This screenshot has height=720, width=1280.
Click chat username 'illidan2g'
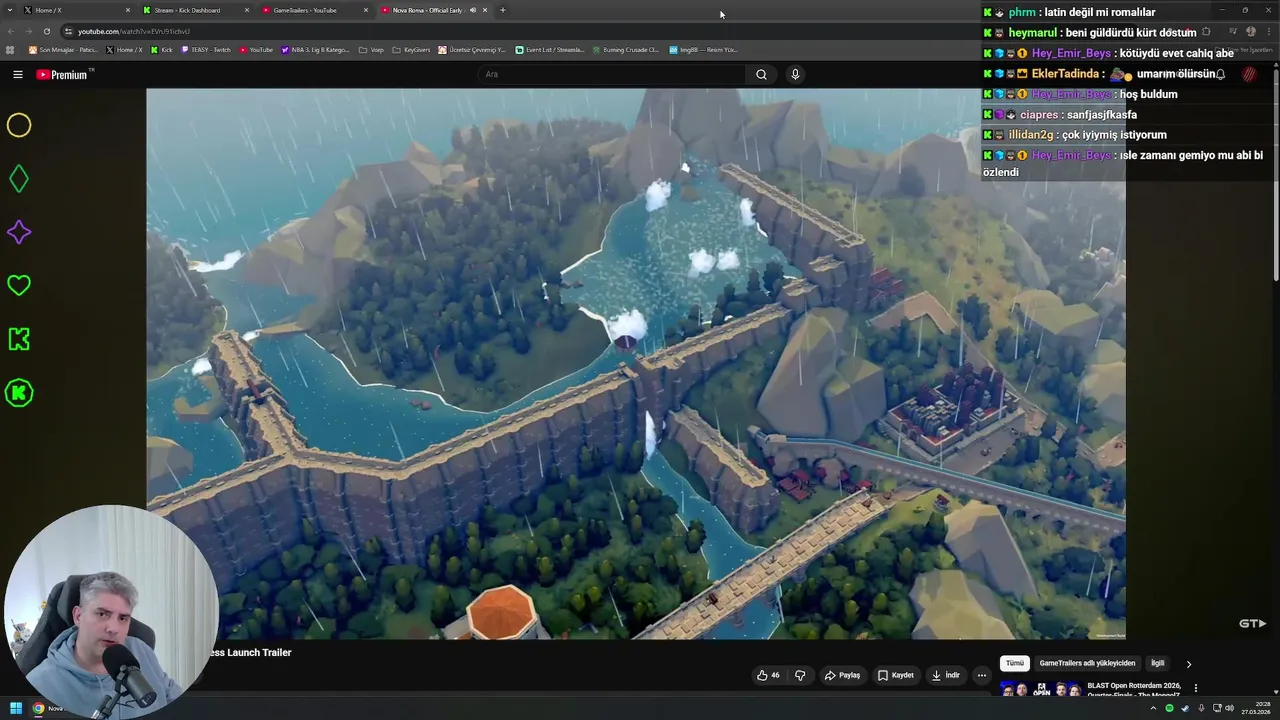(x=1031, y=135)
